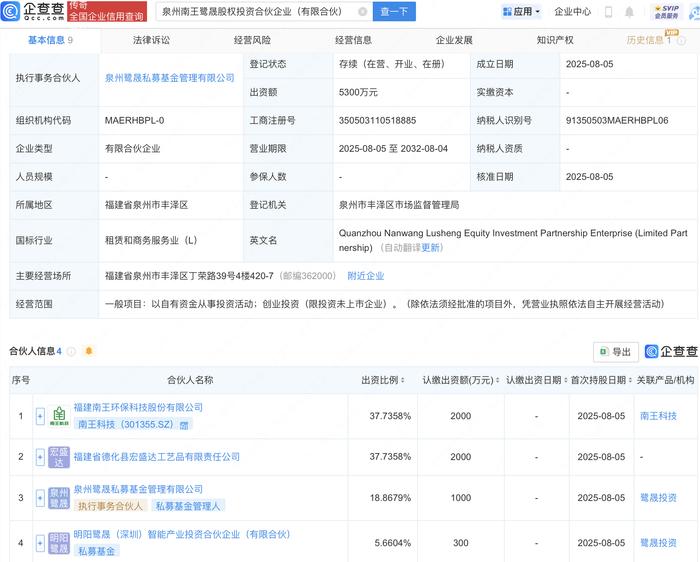The image size is (700, 562).
Task: Click 附近企业 link after address
Action: point(366,276)
